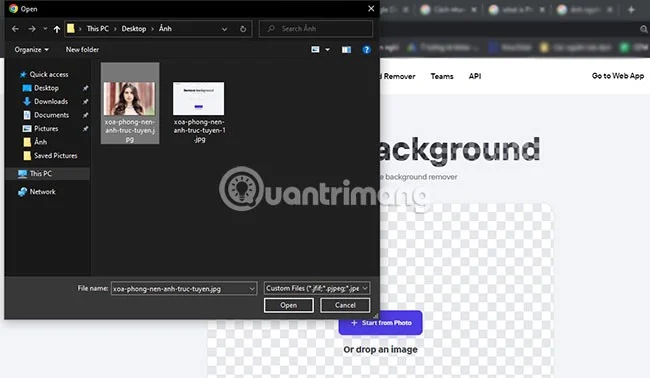Open Documents in the sidebar

51,115
